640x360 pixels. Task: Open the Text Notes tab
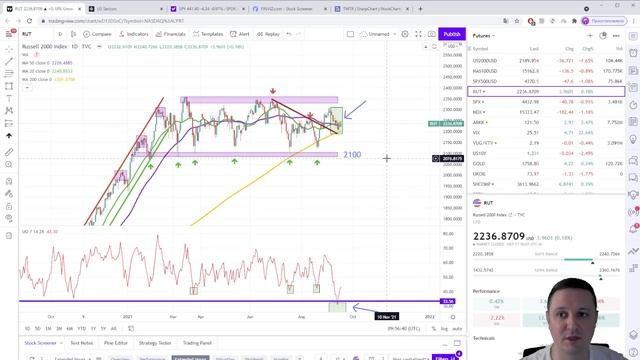click(x=82, y=343)
